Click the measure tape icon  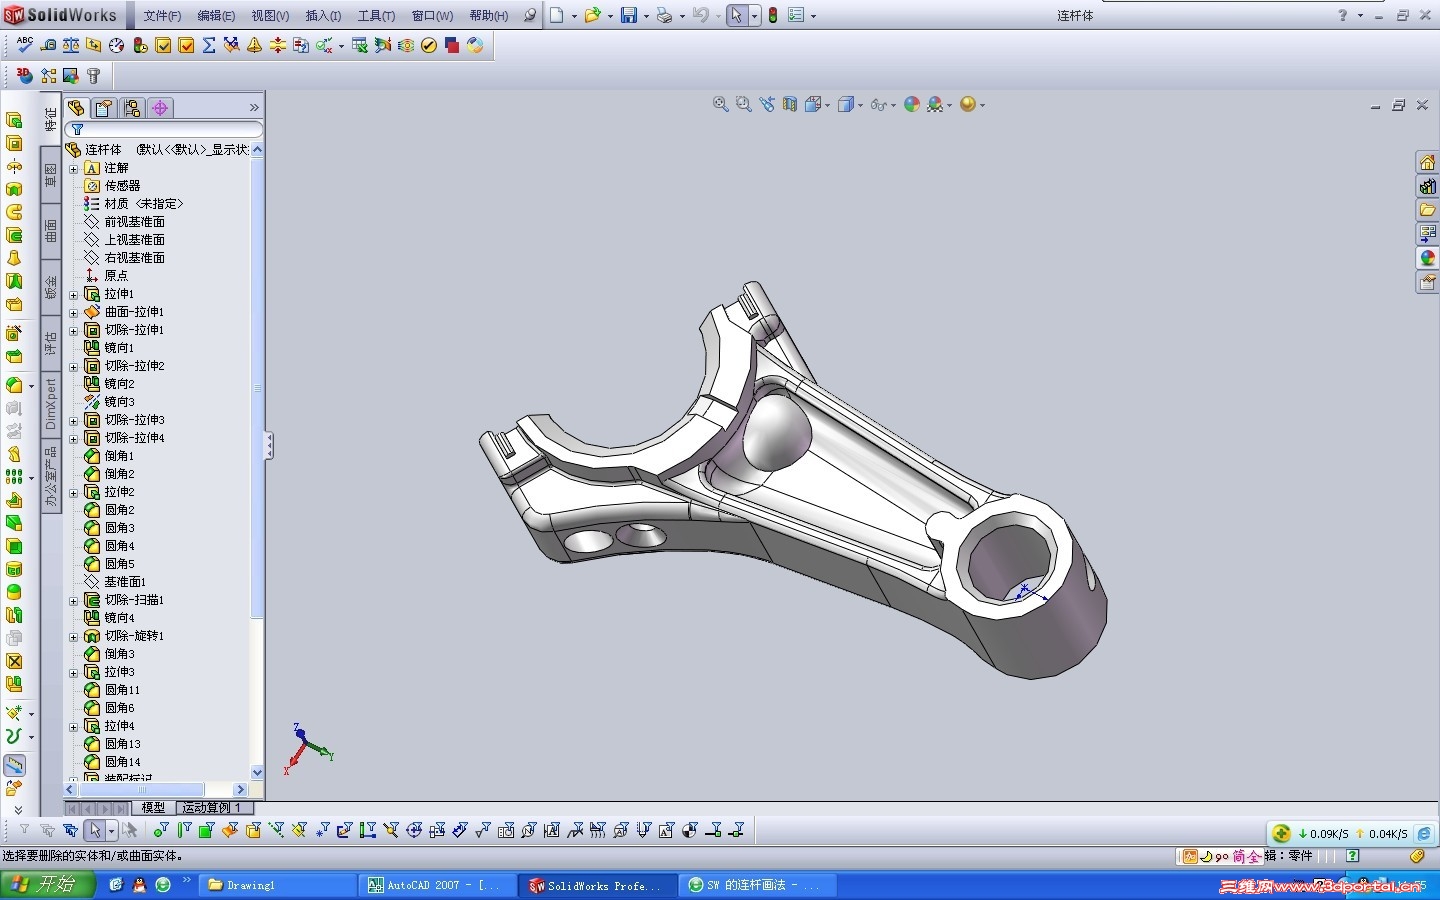48,45
